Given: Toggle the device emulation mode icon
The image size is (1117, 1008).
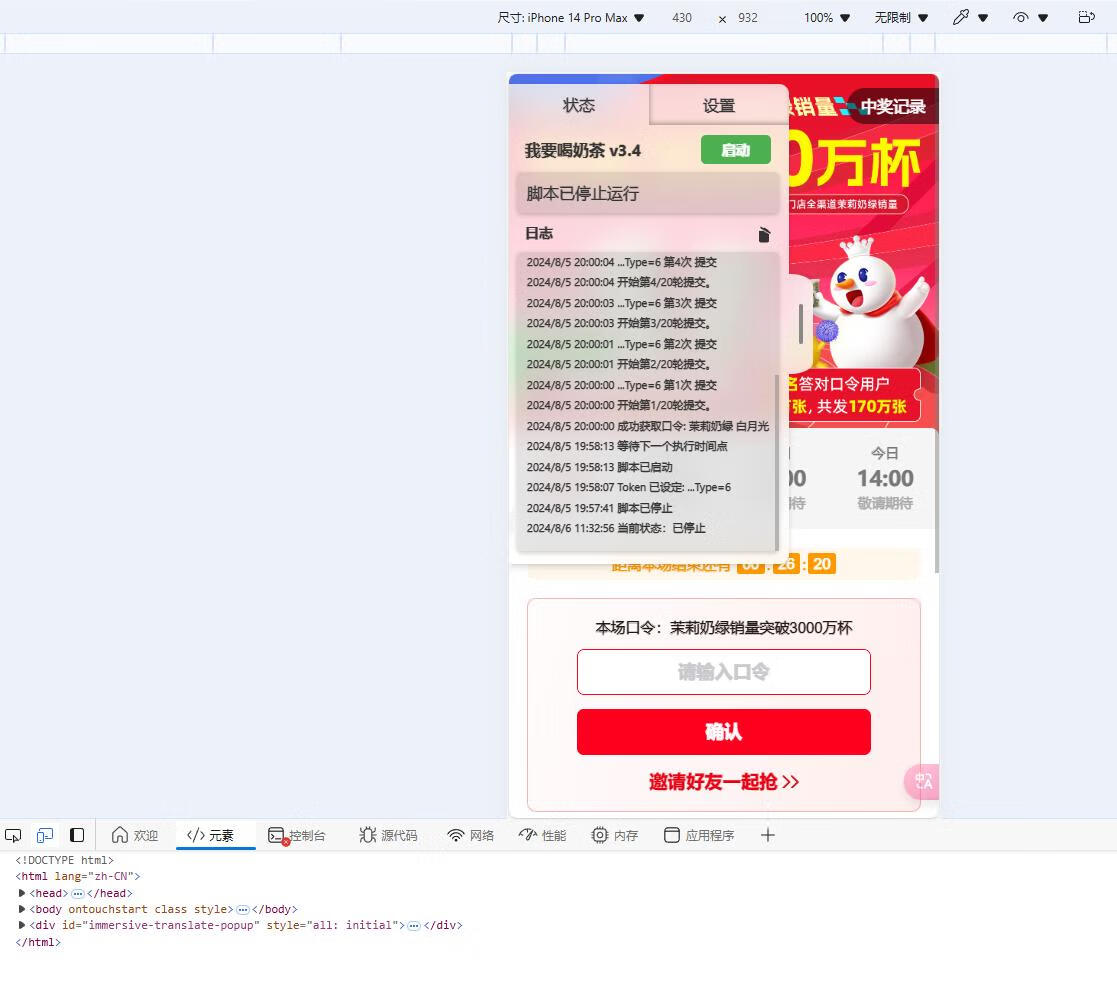Looking at the screenshot, I should [x=44, y=835].
